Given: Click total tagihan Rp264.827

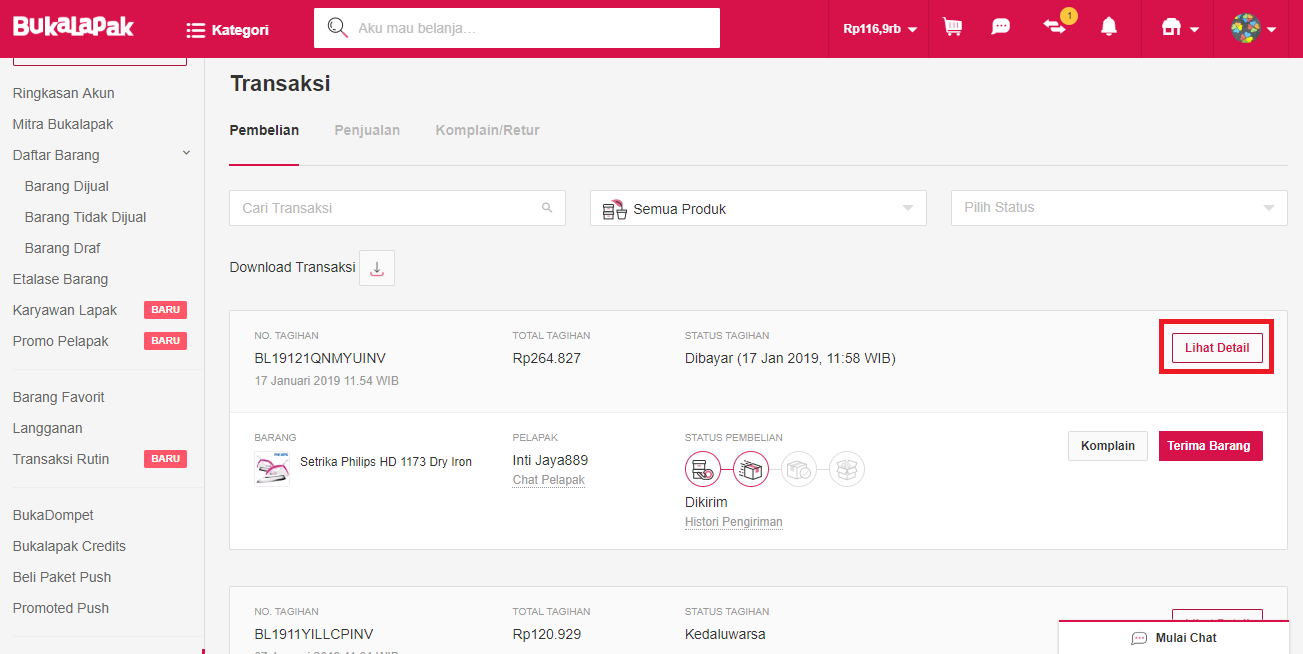Looking at the screenshot, I should click(547, 358).
